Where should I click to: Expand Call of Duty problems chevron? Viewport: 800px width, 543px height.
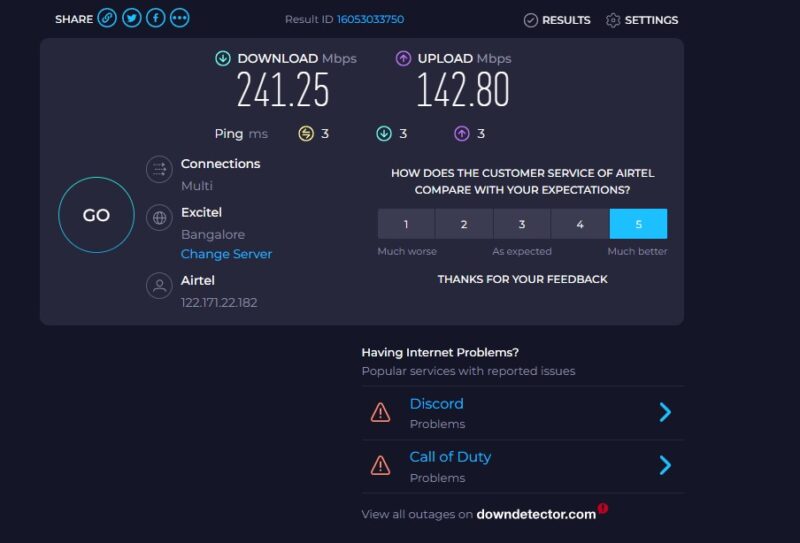pos(665,465)
